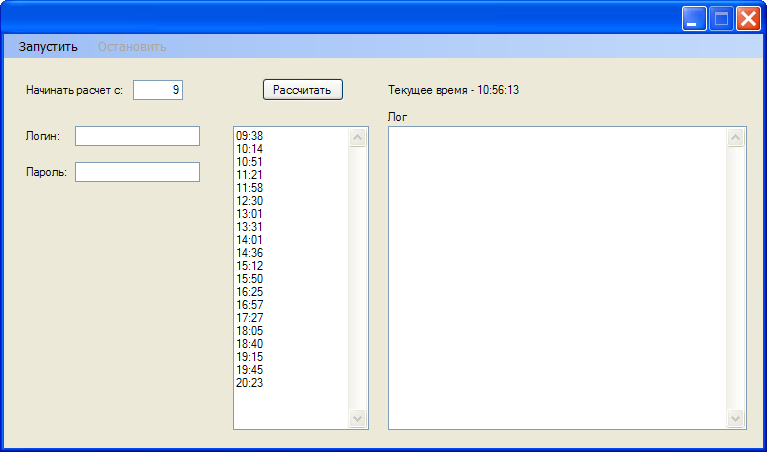Select time entry 14:36
Screen dimensions: 767x452
[x=249, y=253]
